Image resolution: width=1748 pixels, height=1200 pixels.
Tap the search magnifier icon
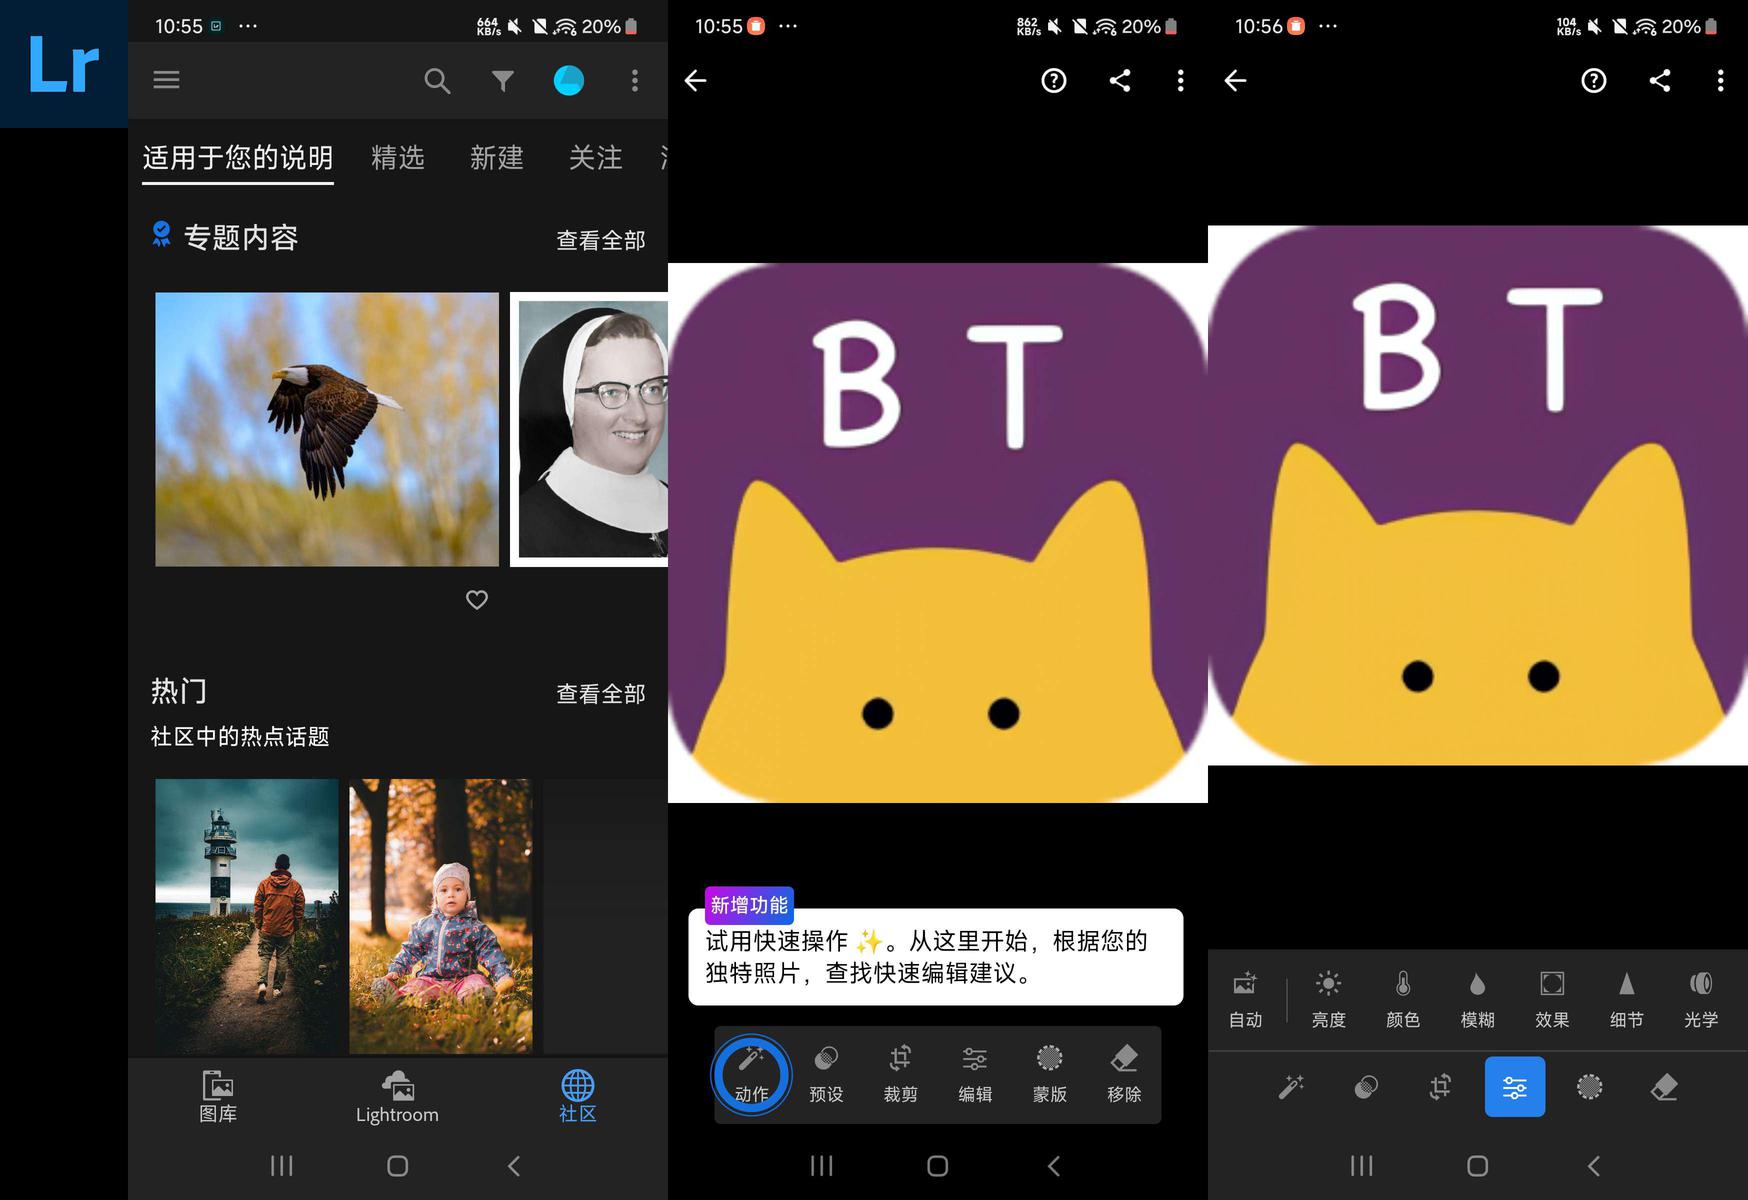coord(437,81)
